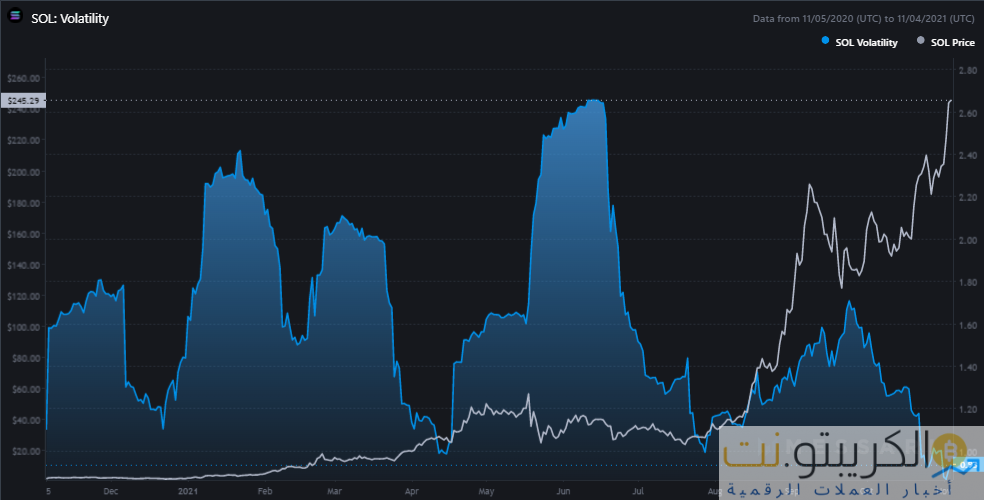Click the Apr label on time axis
Image resolution: width=984 pixels, height=500 pixels.
(x=411, y=492)
